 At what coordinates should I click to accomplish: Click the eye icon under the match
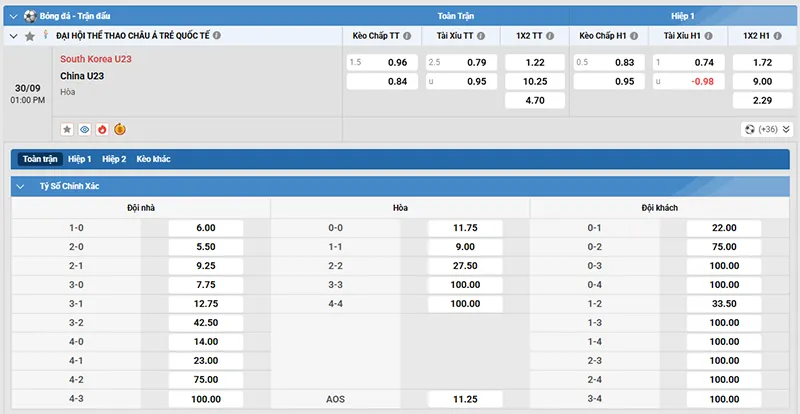(x=85, y=130)
